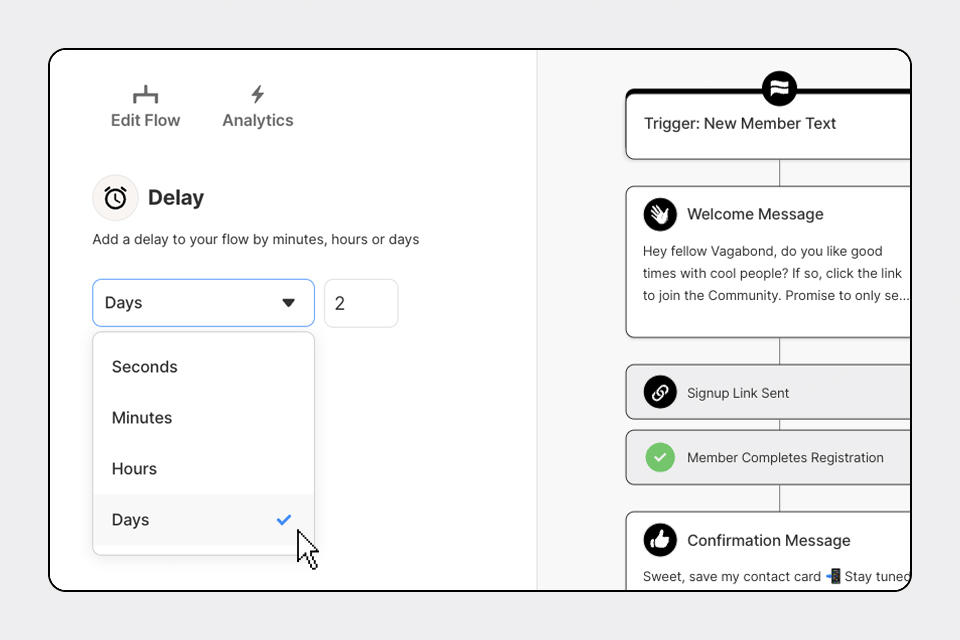Click the Confirmation Message thumbs-up icon

tap(660, 540)
